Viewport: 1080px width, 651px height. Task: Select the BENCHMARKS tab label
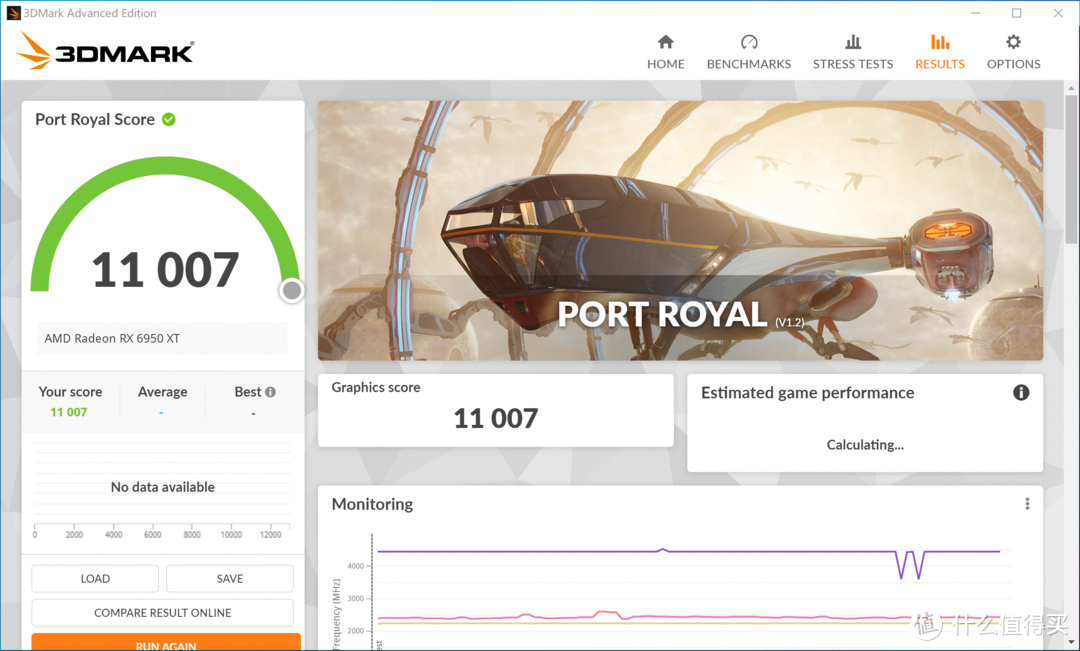pos(749,64)
